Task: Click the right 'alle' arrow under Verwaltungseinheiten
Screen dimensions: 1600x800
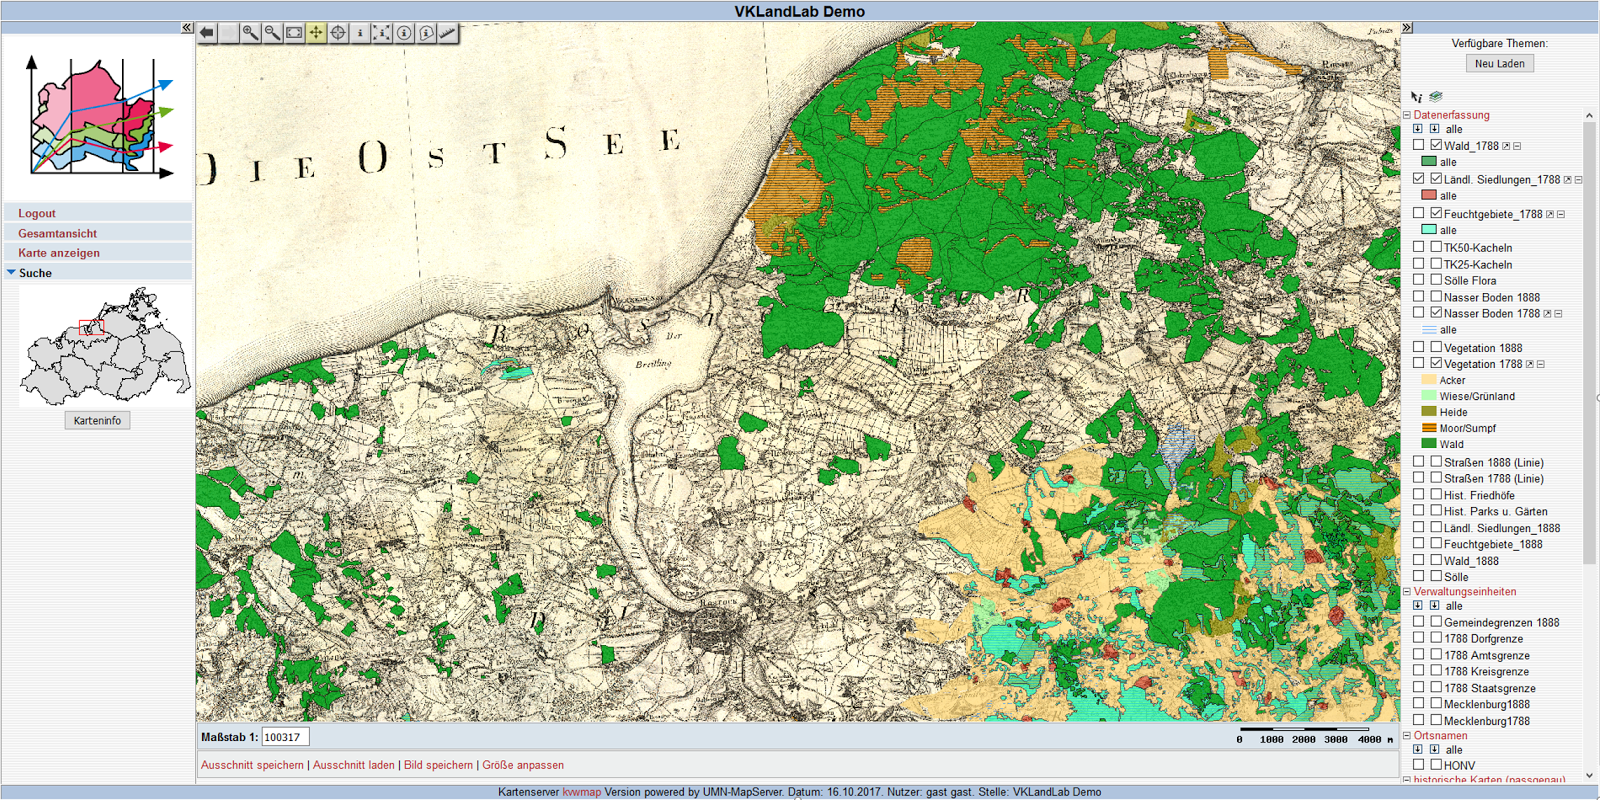Action: (x=1435, y=606)
